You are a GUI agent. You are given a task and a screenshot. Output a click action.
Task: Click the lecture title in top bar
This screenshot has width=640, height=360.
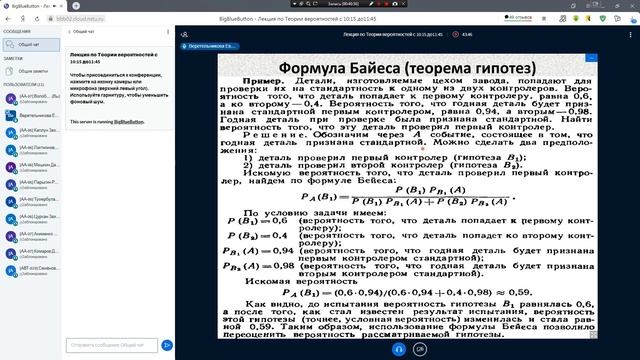coord(393,35)
